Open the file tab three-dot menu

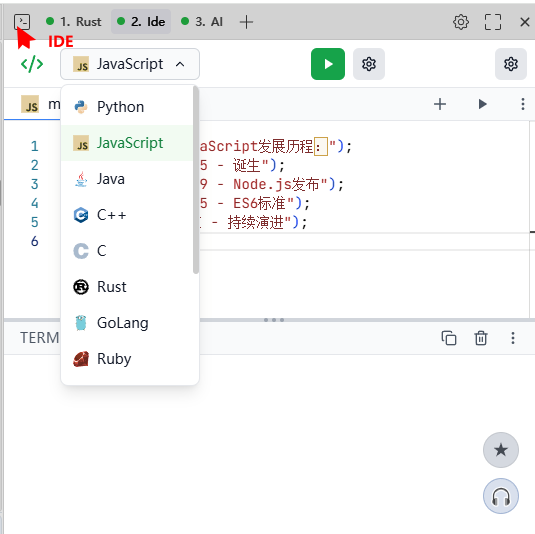tap(522, 104)
